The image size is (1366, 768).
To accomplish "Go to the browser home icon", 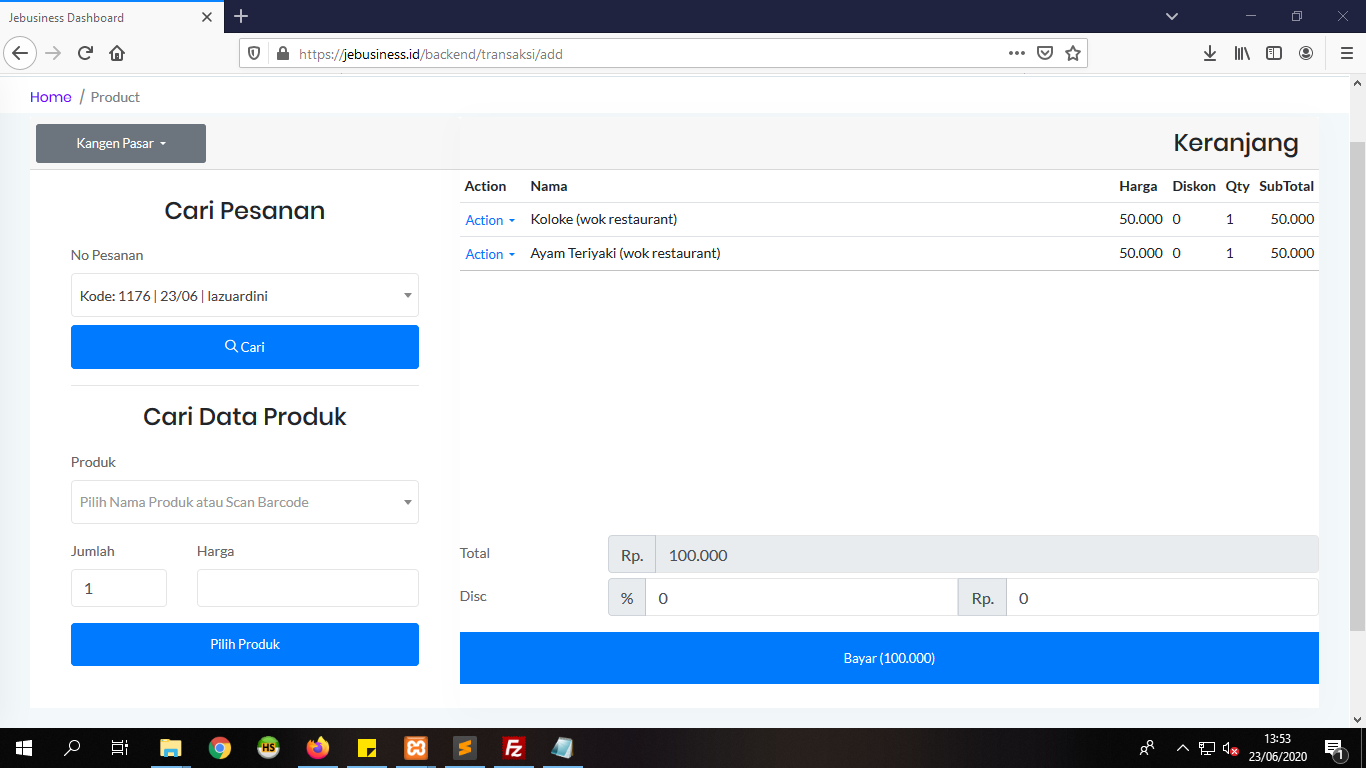I will (117, 53).
